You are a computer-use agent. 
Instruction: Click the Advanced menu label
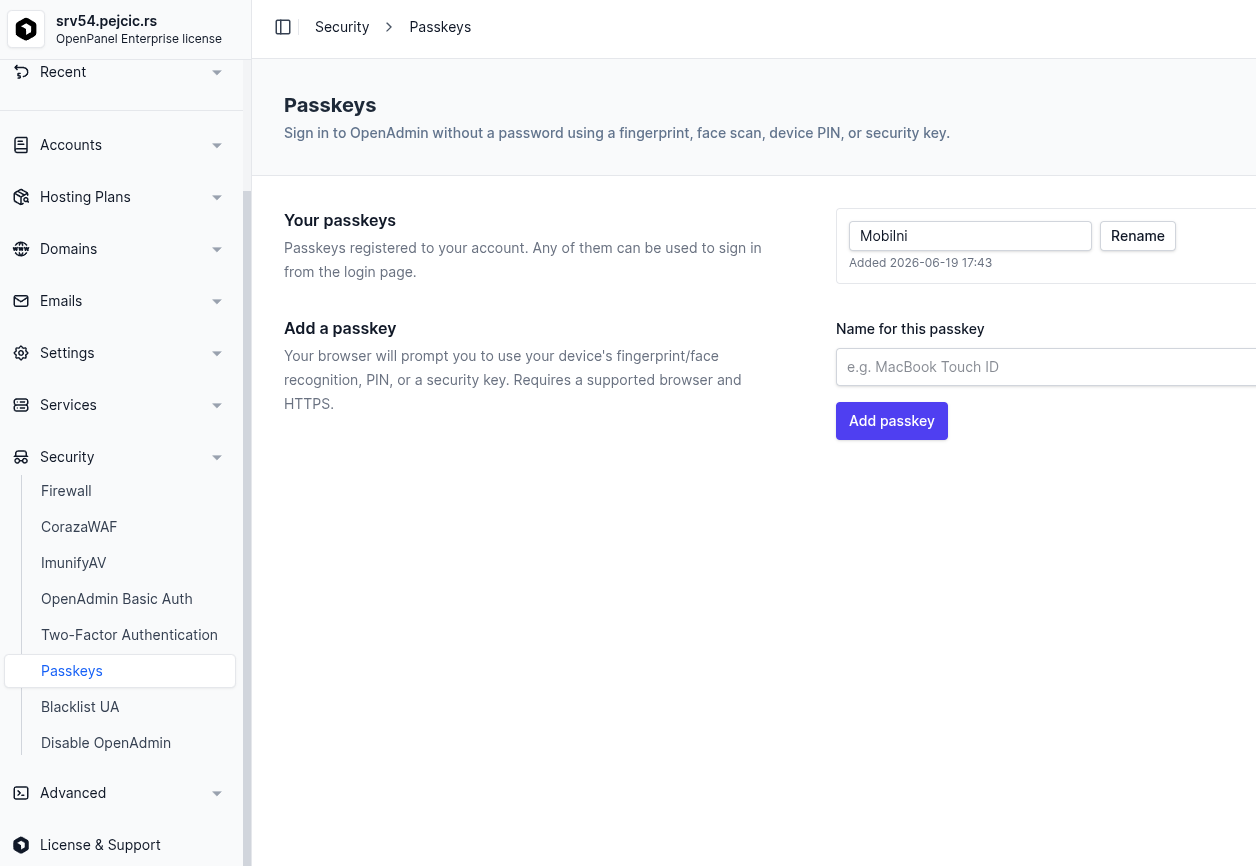coord(73,793)
